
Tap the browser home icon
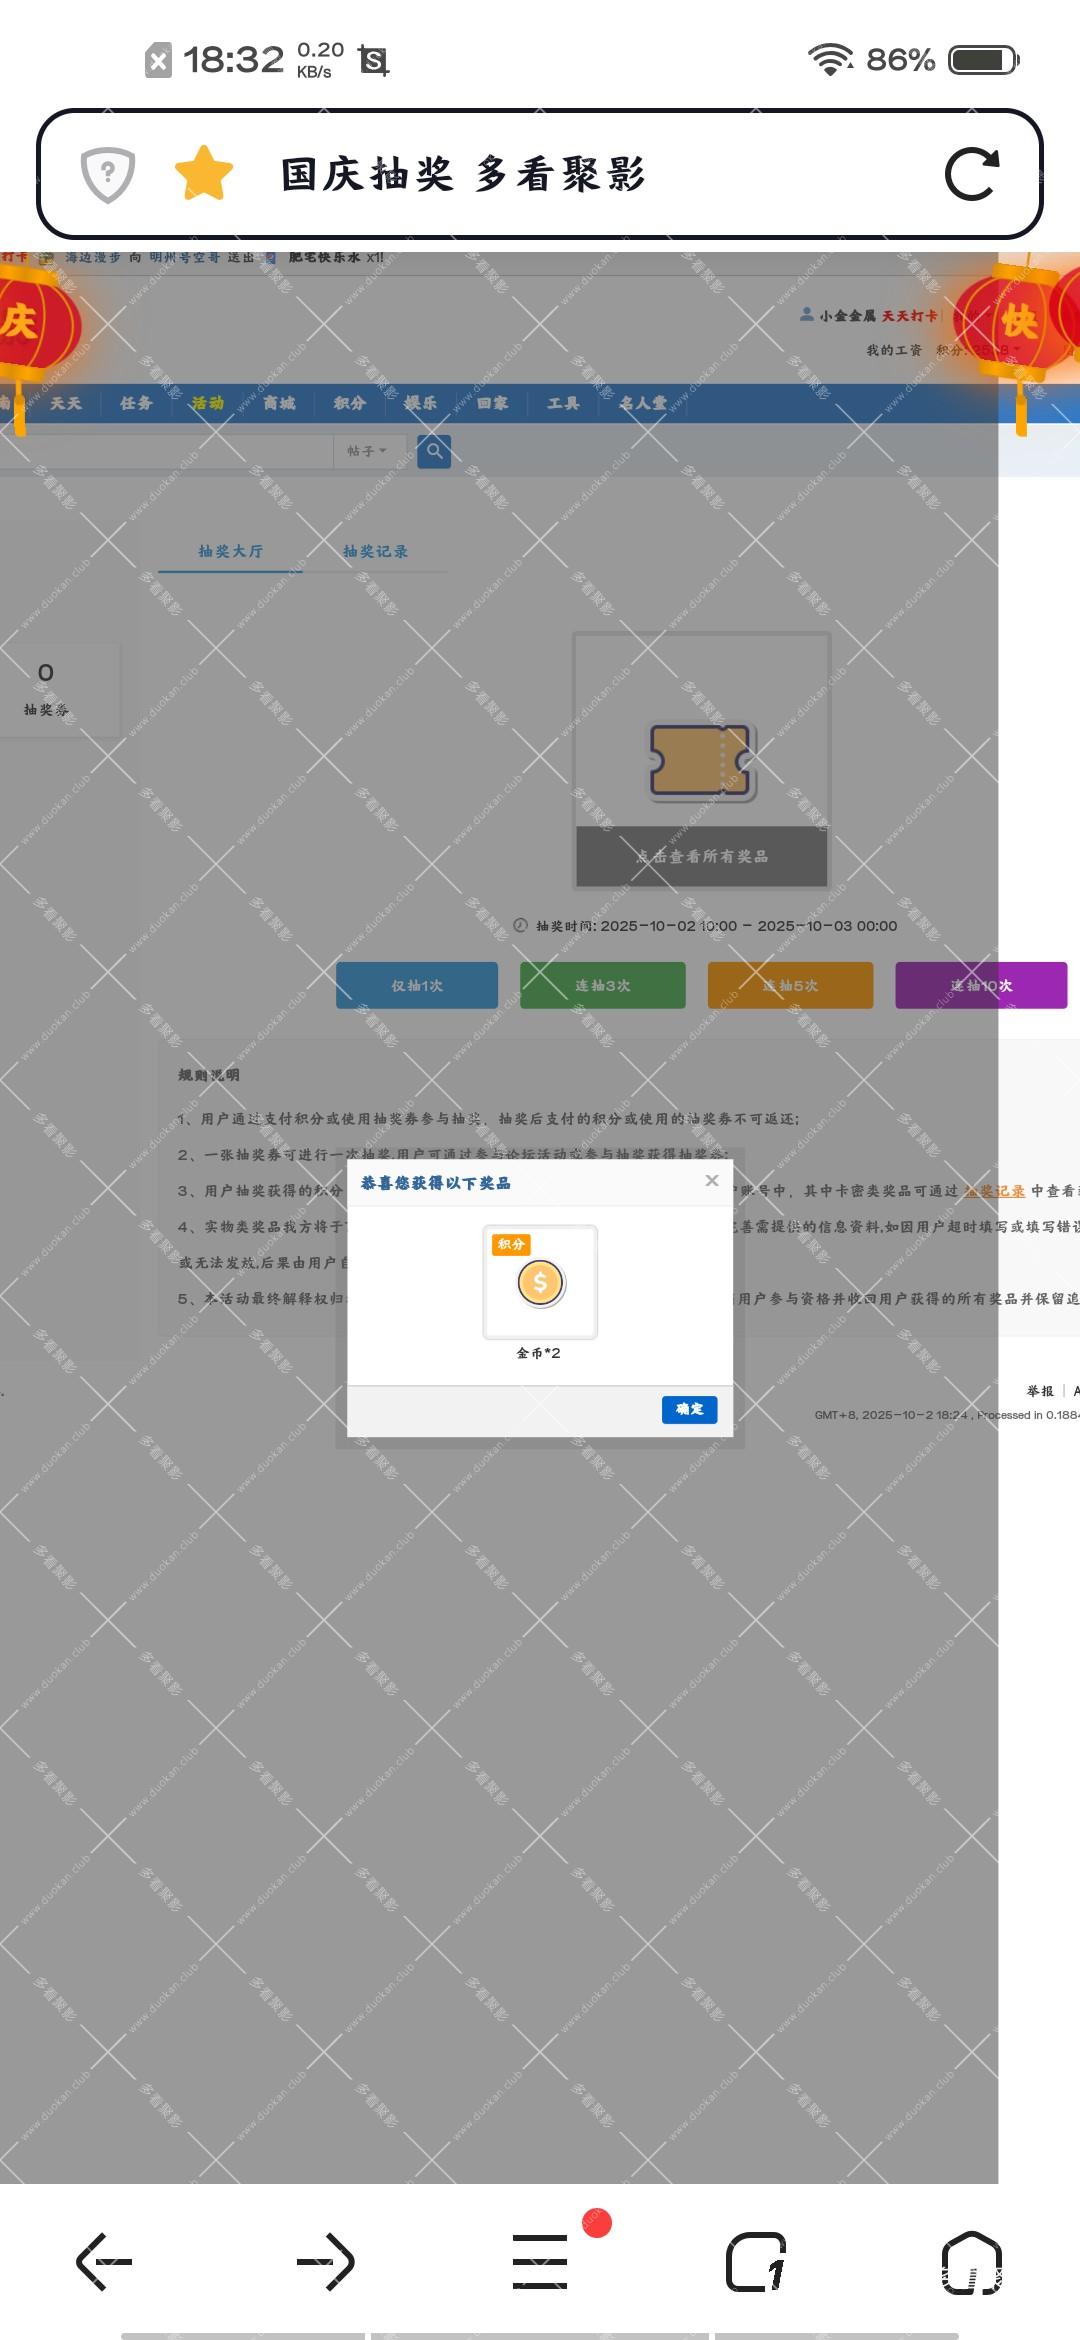[971, 2261]
